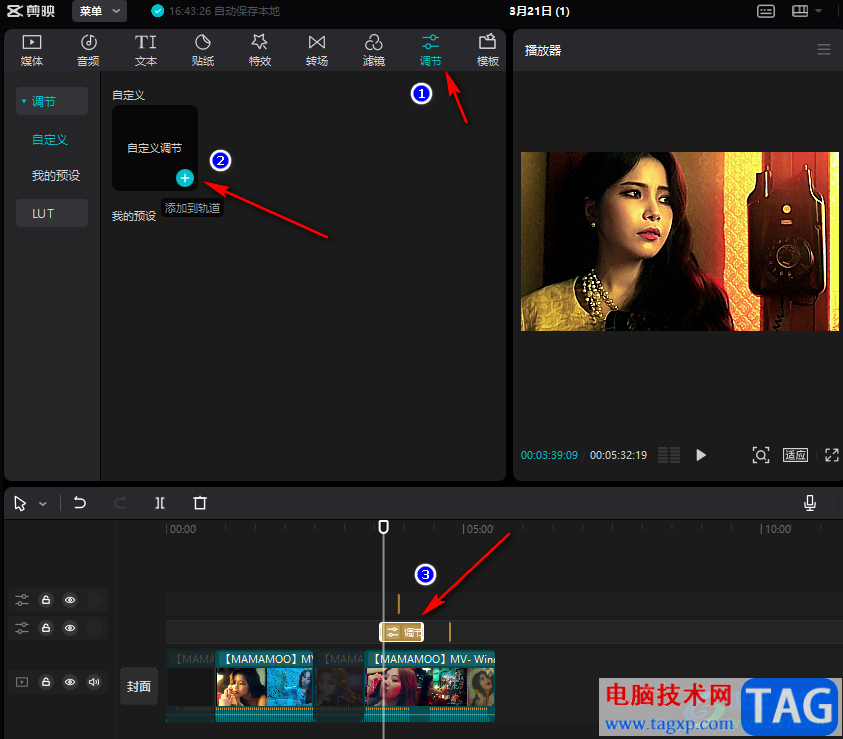Open the player panel hamburger menu

coord(824,49)
